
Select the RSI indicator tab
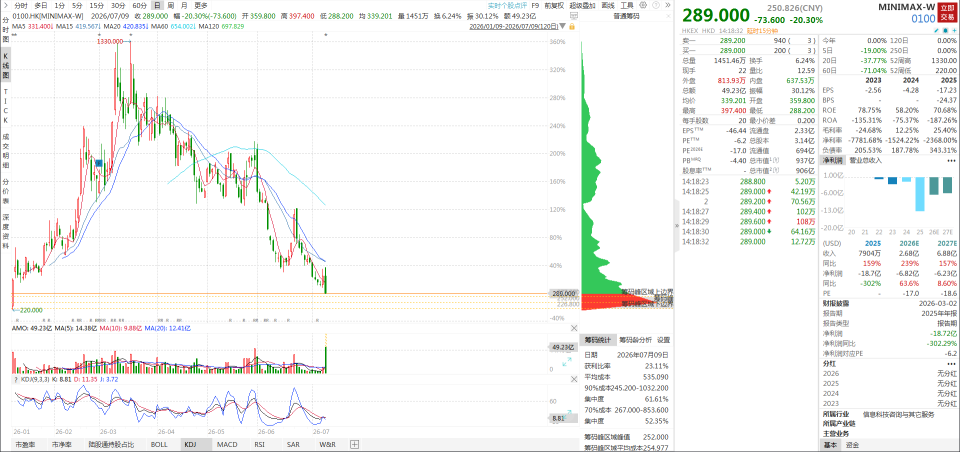click(260, 445)
